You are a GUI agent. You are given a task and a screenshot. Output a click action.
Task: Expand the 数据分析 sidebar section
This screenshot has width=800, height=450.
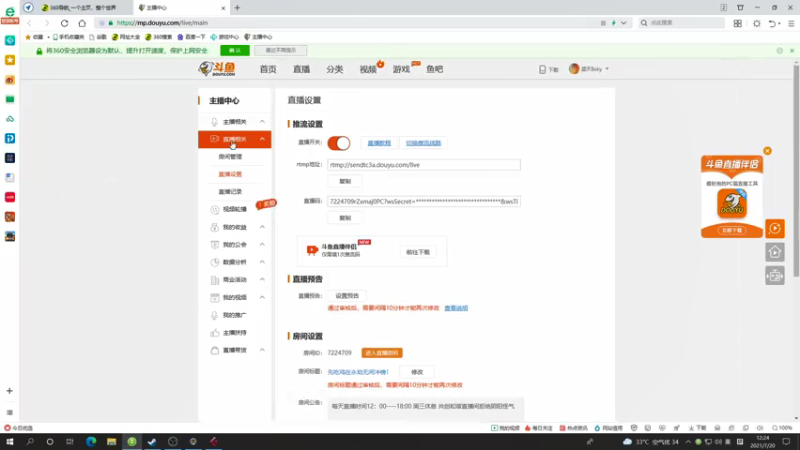pos(262,262)
